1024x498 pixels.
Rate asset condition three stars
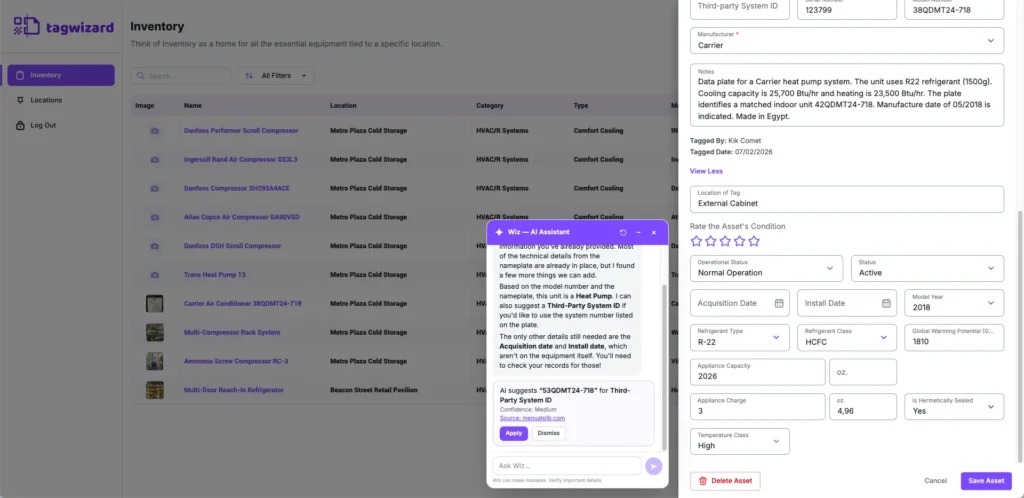pyautogui.click(x=725, y=241)
